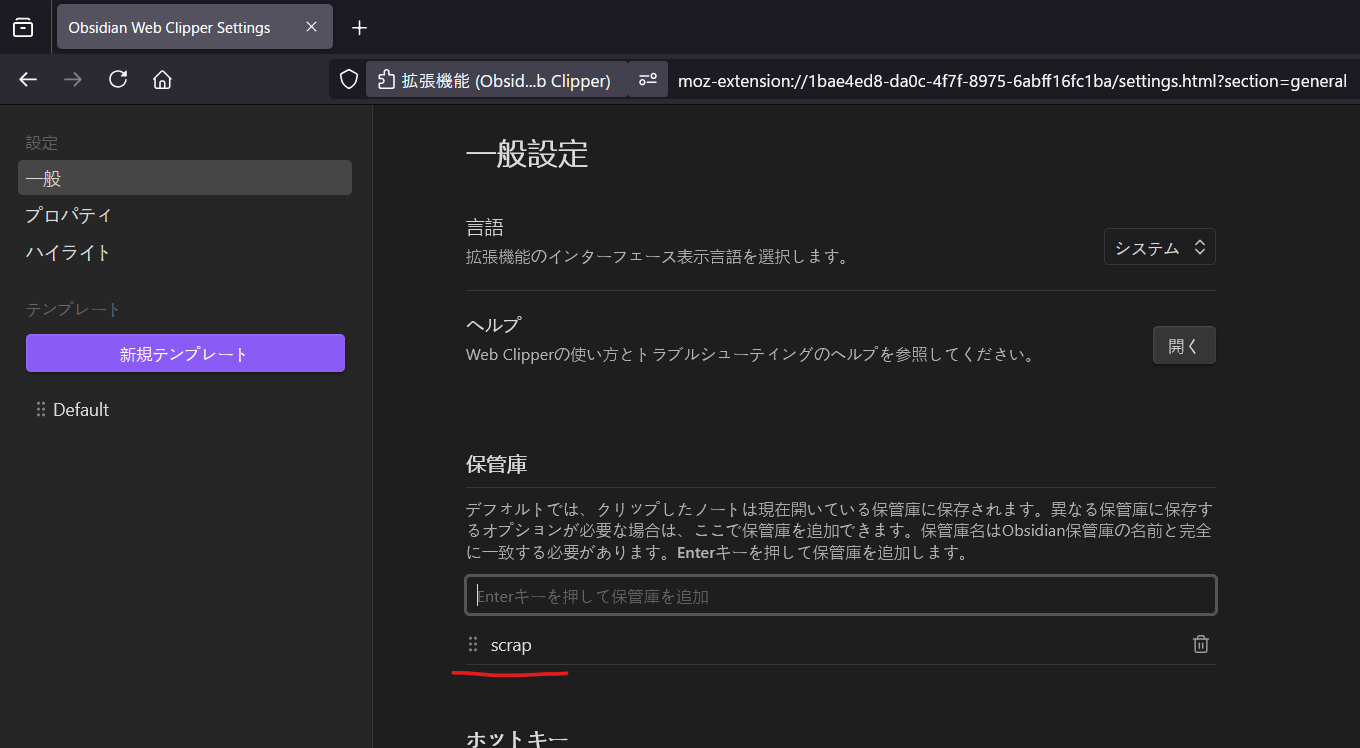Delete the scrap vault with trash icon
Screen dimensions: 1360x748
(x=1201, y=645)
